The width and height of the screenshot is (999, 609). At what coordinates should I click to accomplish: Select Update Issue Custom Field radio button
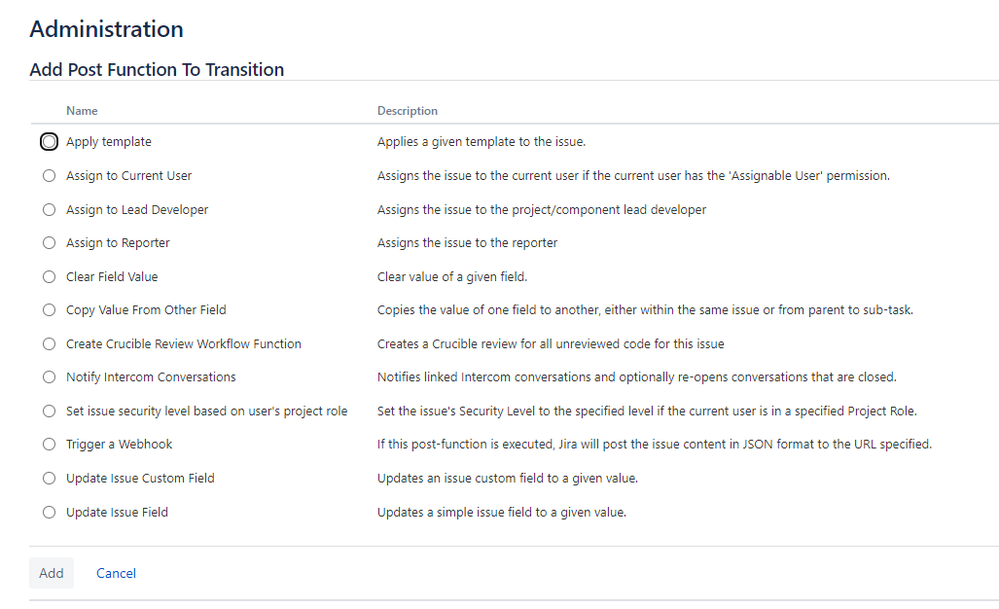[x=49, y=478]
